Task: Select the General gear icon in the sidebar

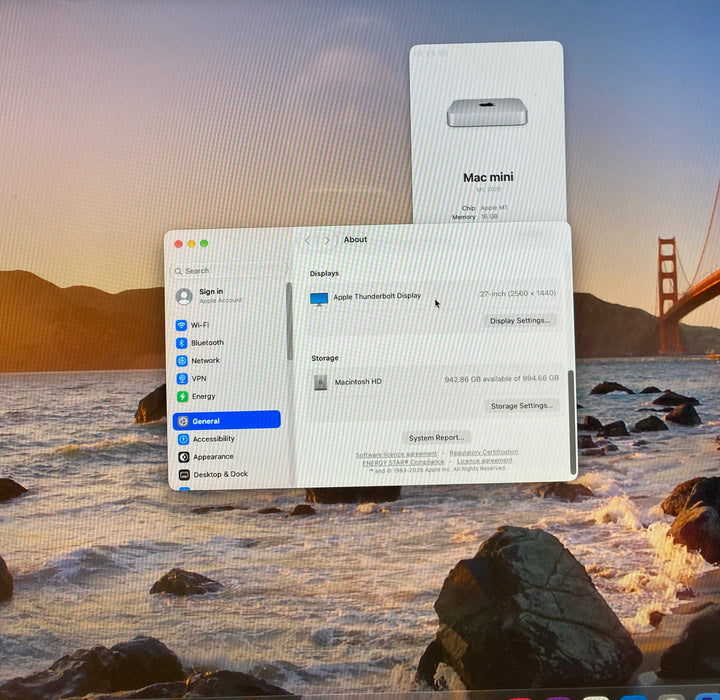Action: [183, 421]
